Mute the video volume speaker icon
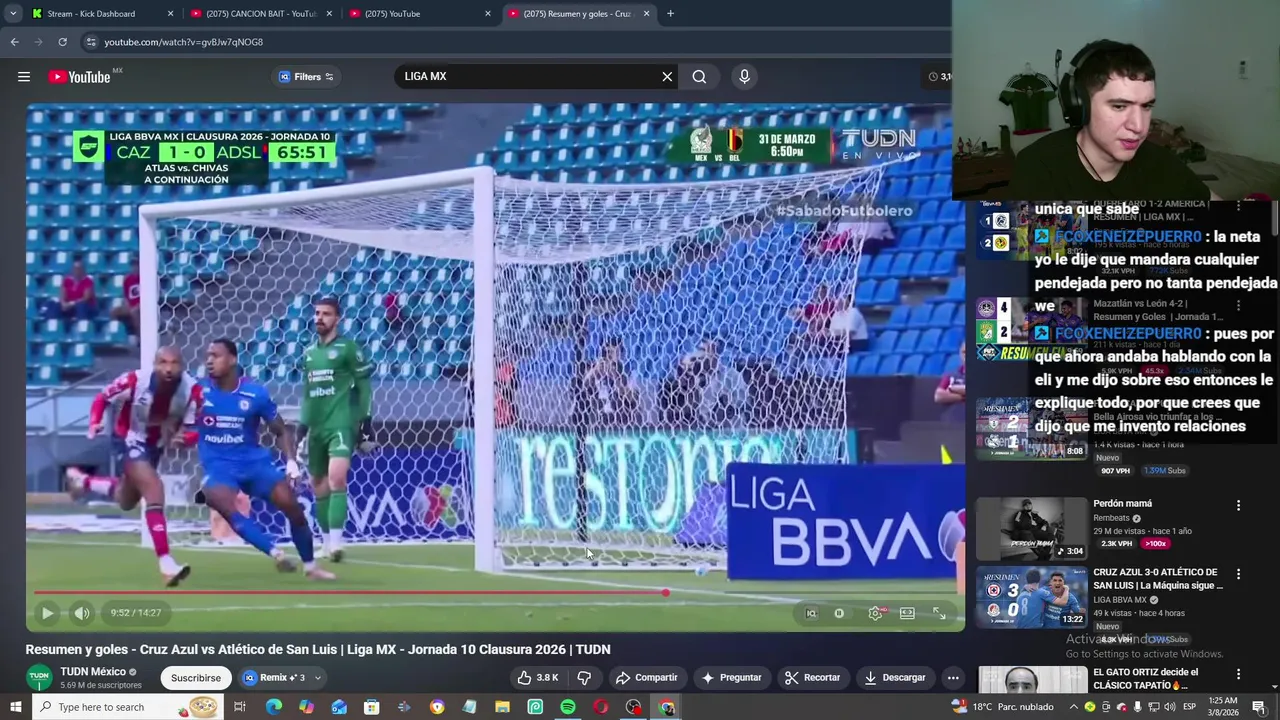Screen dimensions: 1280x720 point(82,613)
